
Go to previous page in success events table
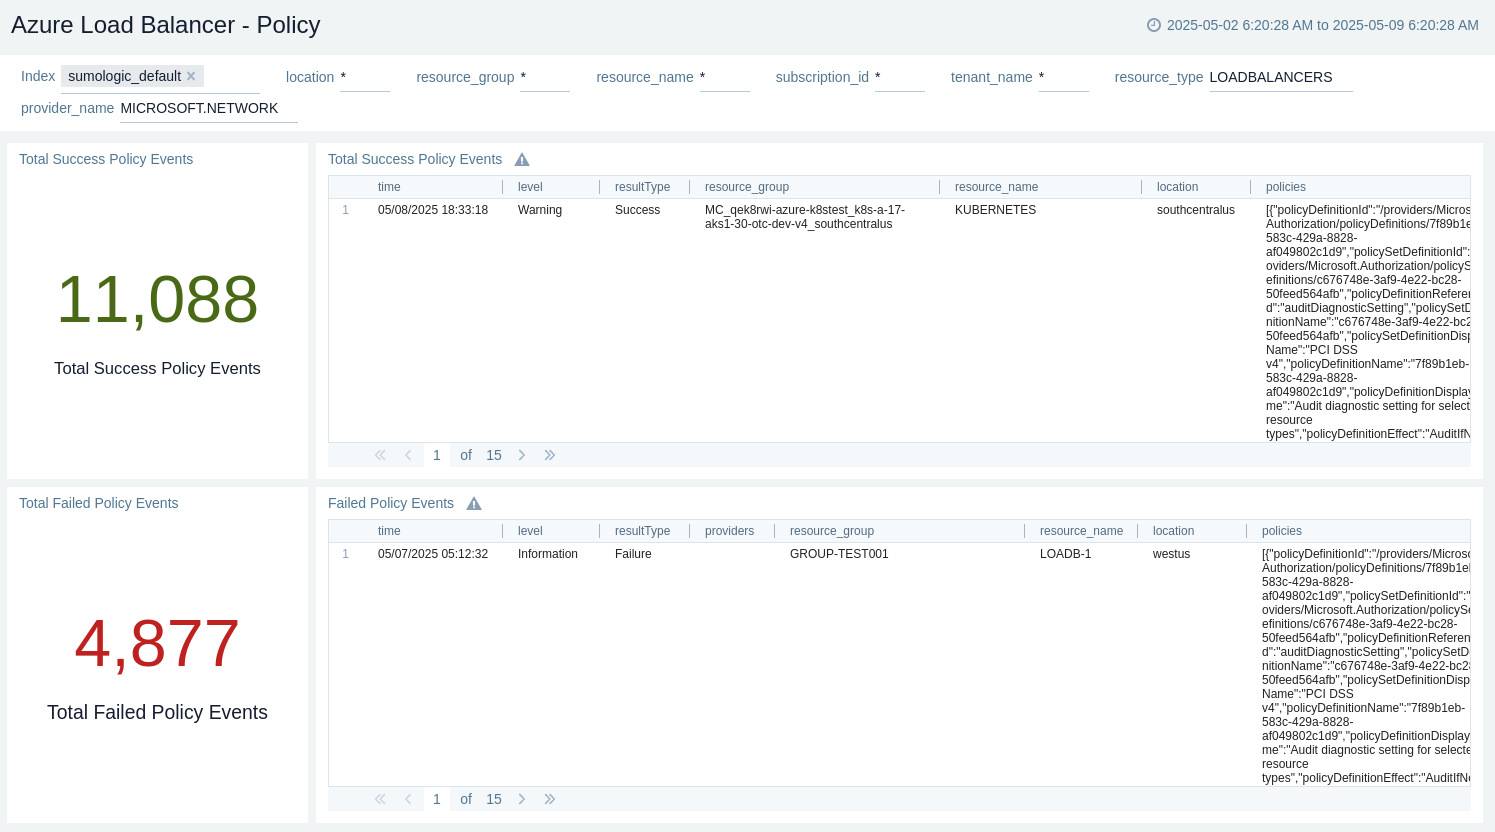click(x=408, y=455)
